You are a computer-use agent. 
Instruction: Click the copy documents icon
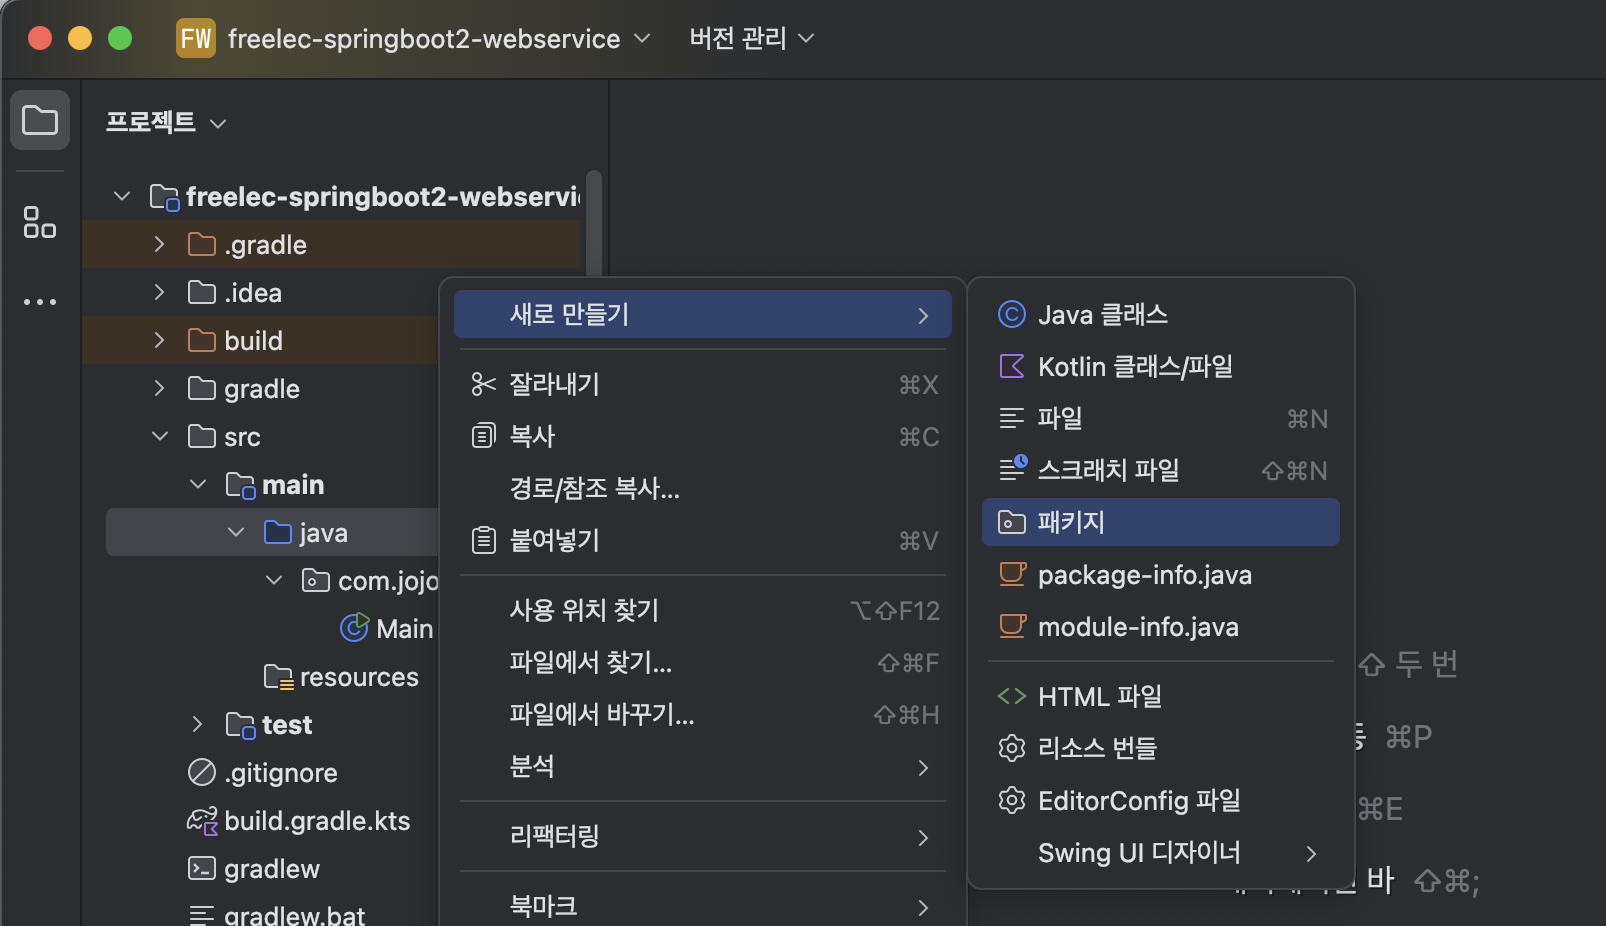click(484, 436)
